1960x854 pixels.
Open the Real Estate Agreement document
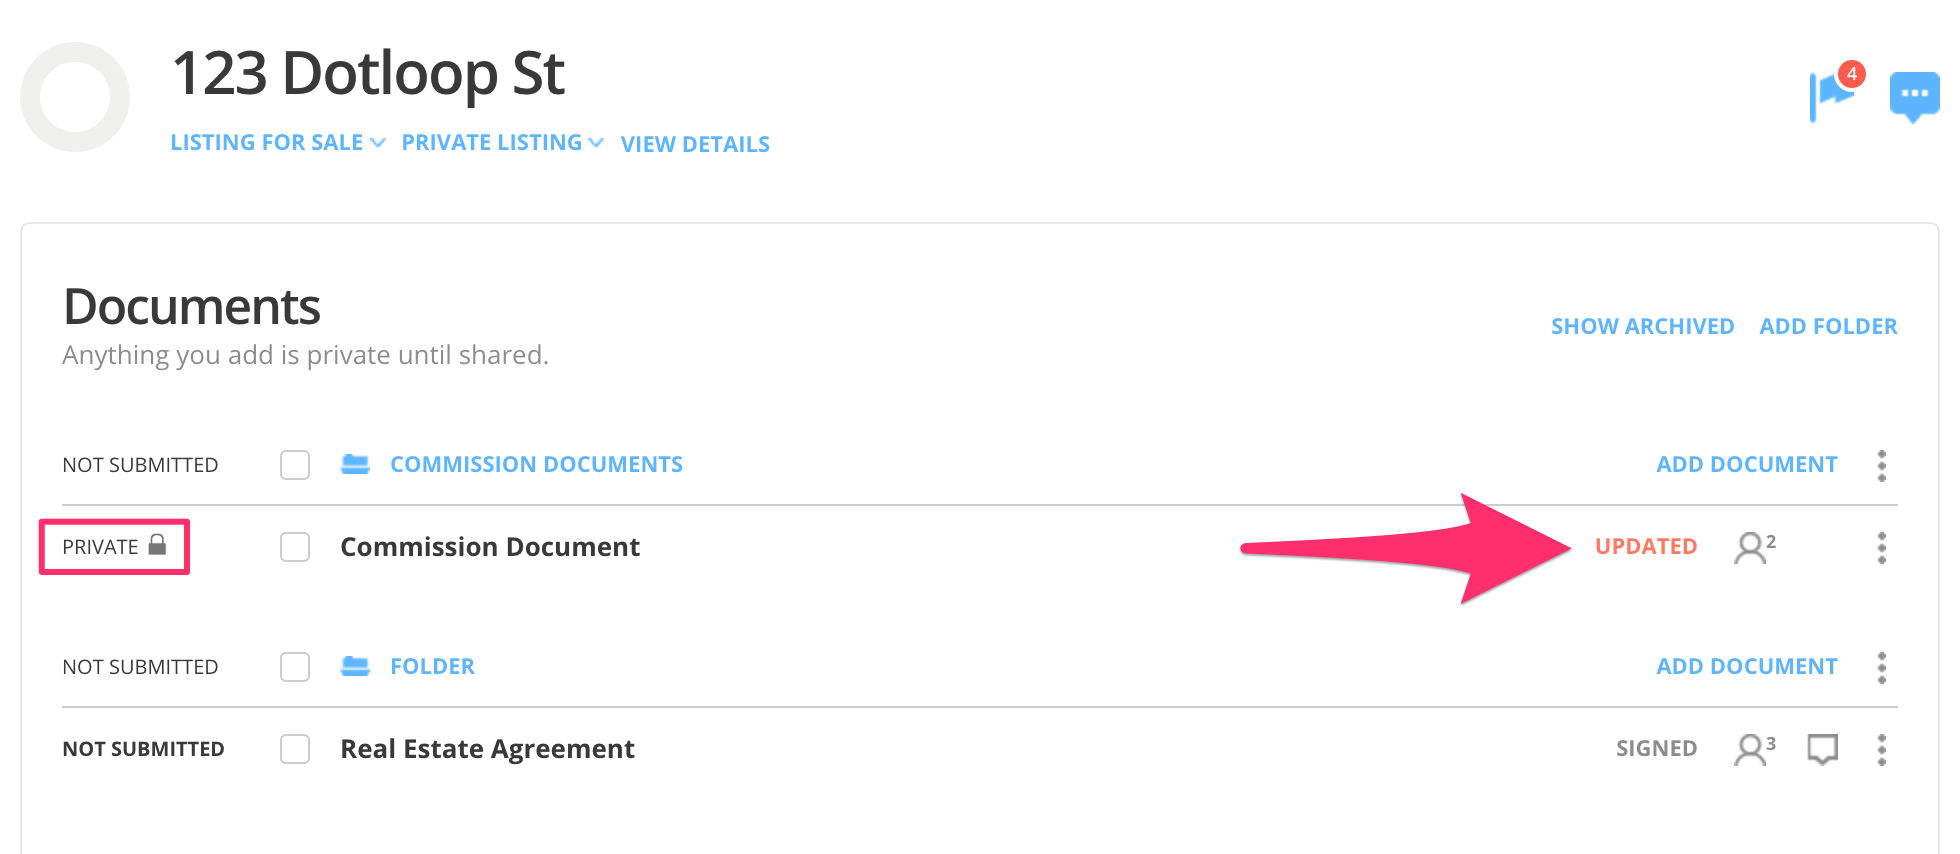(487, 749)
